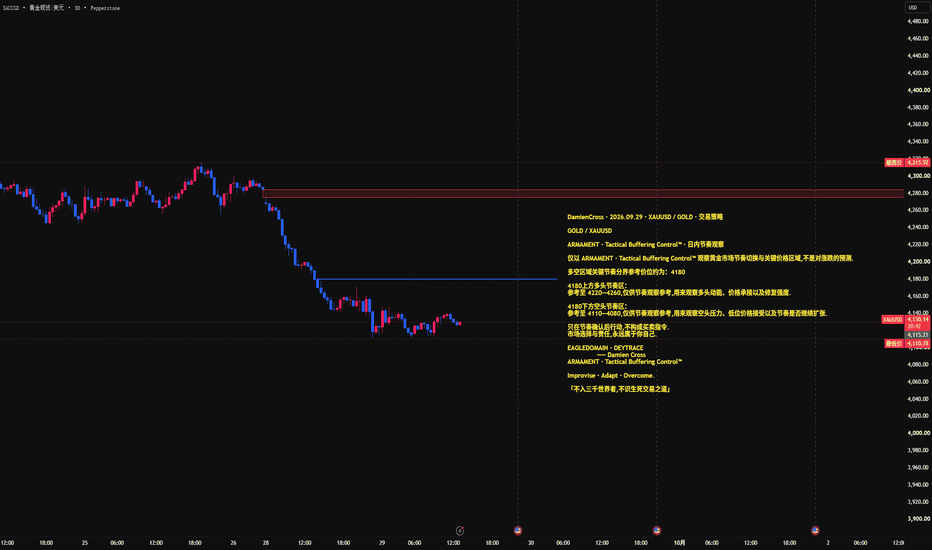Screen dimensions: 932x550
Task: Click the 最低价 low price label 4,110.78
Action: (x=907, y=344)
